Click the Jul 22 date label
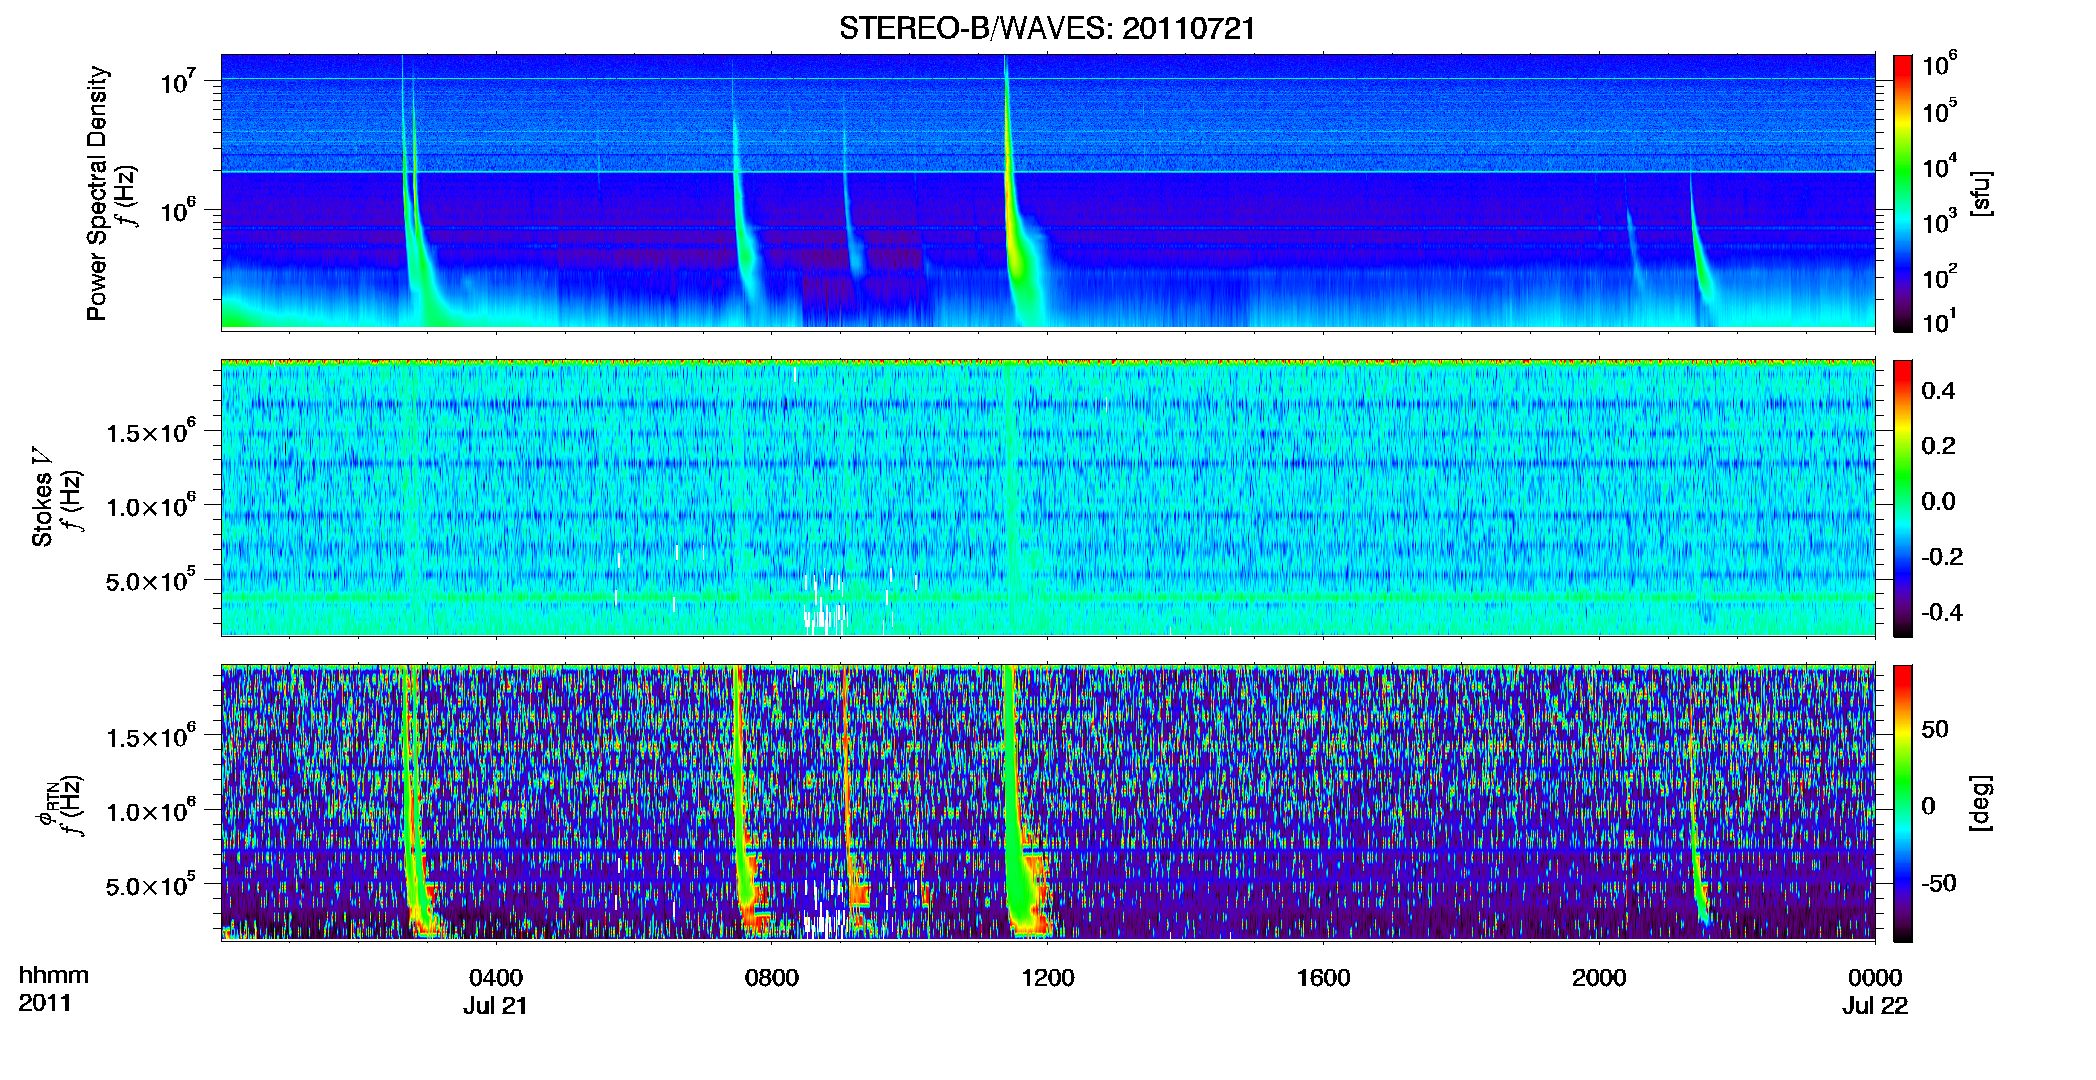The height and width of the screenshot is (1080, 2096). point(1876,1006)
